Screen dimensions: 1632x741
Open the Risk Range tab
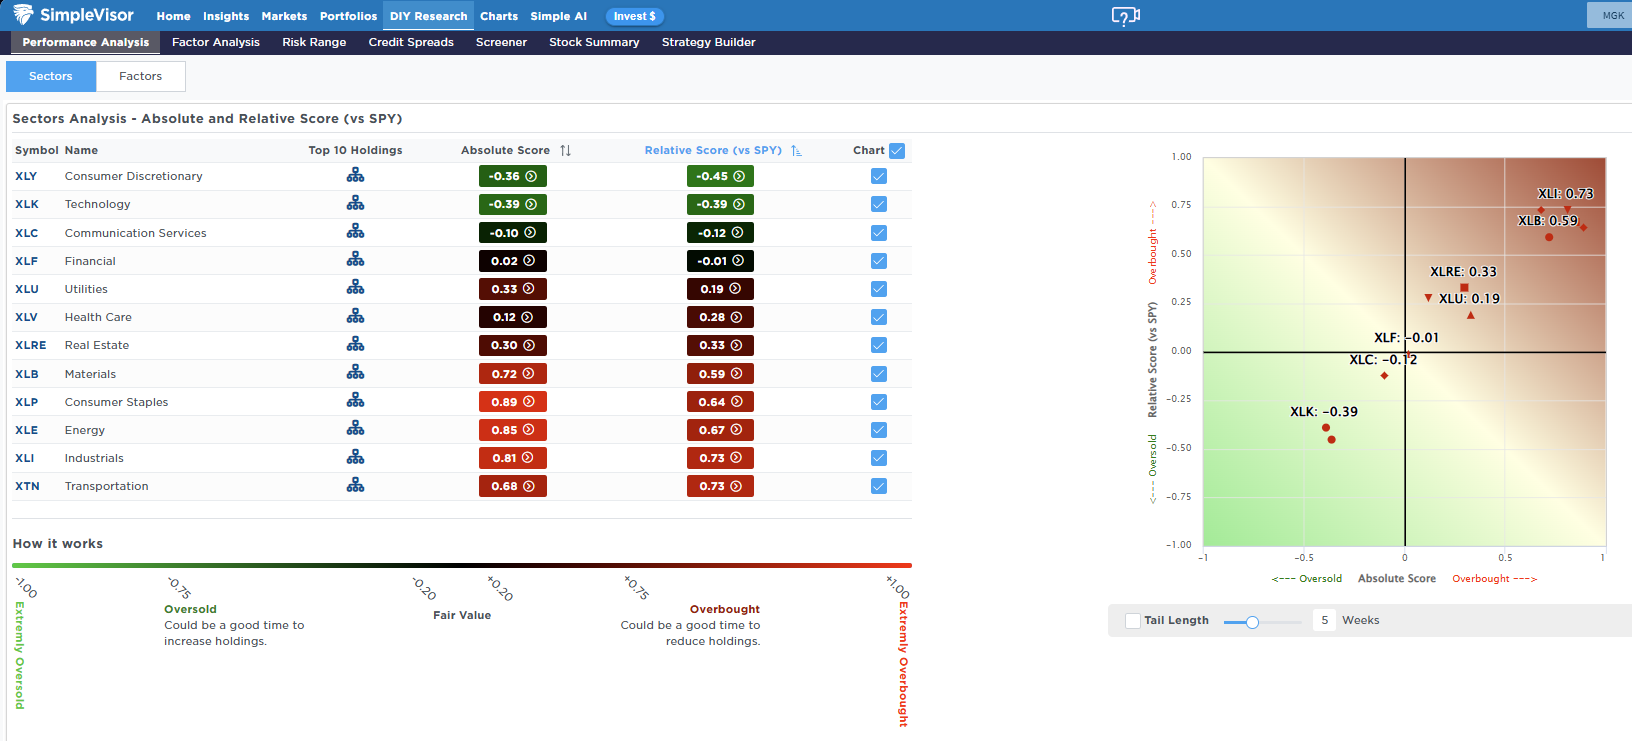(314, 42)
